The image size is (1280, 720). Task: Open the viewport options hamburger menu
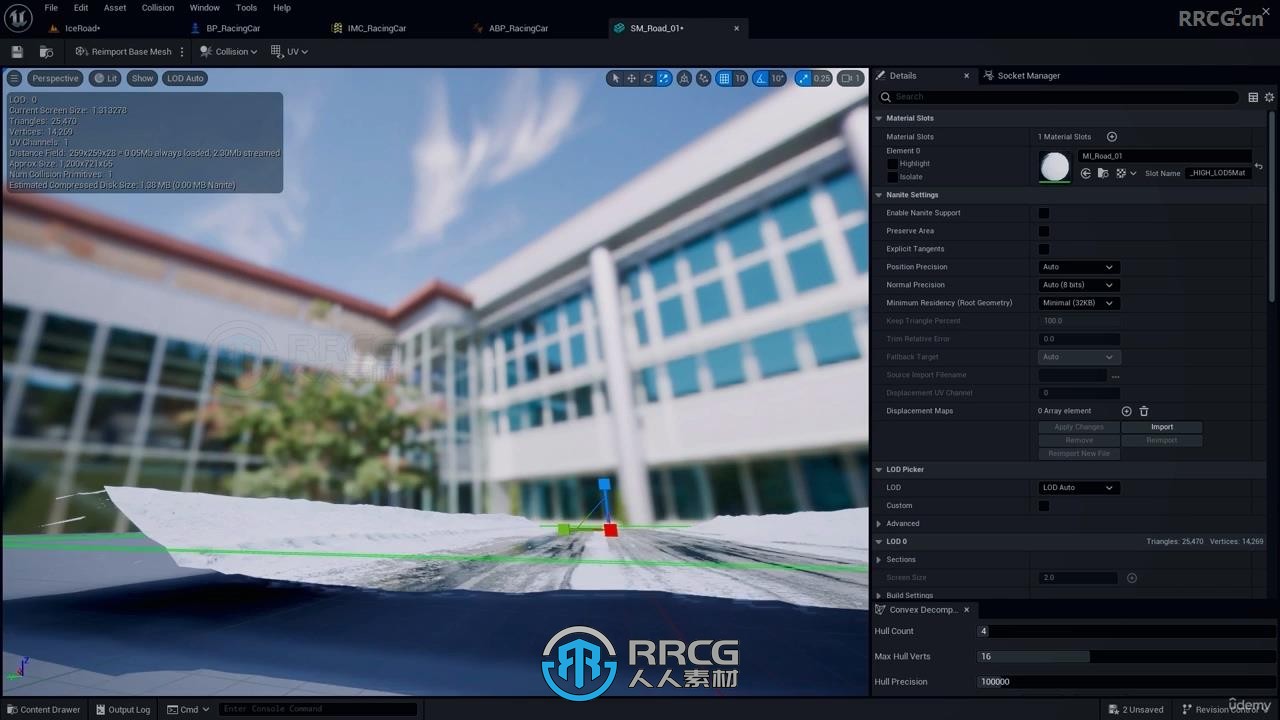(x=14, y=78)
